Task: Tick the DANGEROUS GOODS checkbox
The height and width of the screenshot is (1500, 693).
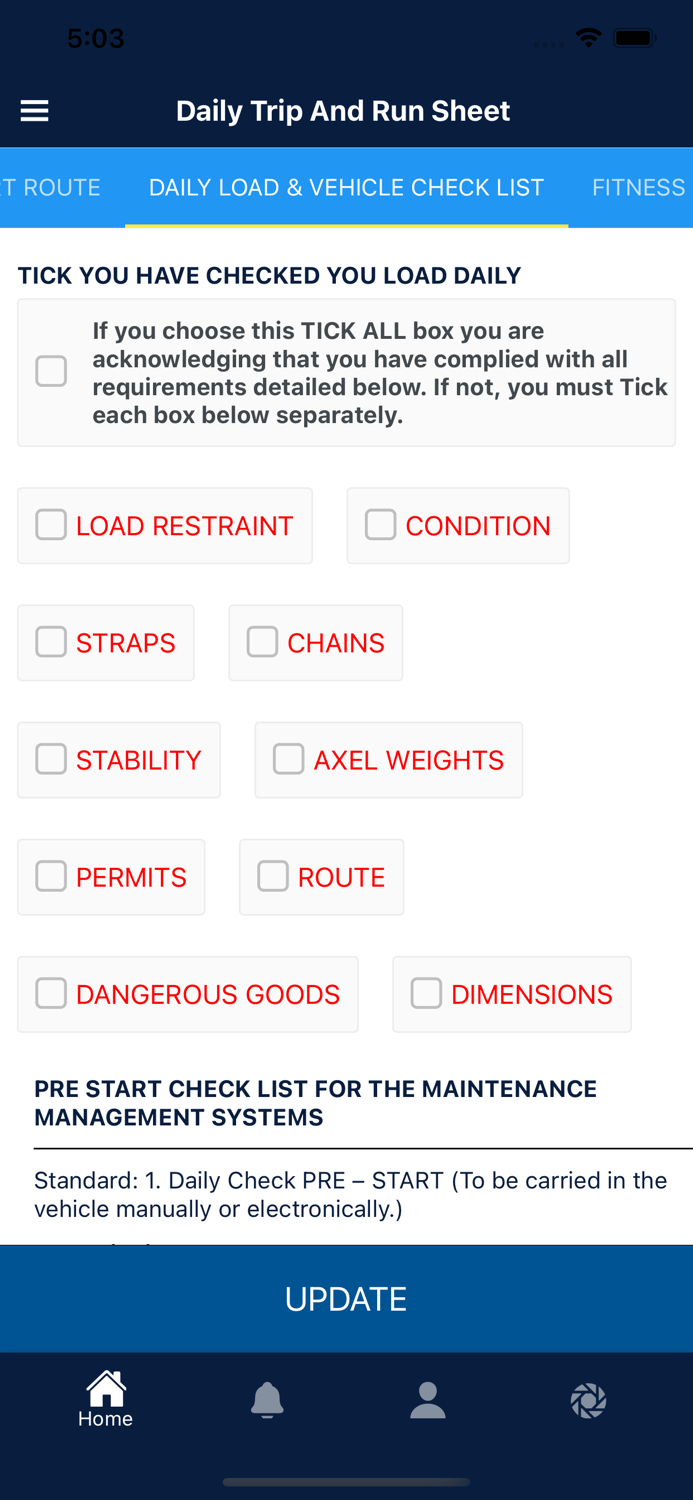Action: (x=50, y=992)
